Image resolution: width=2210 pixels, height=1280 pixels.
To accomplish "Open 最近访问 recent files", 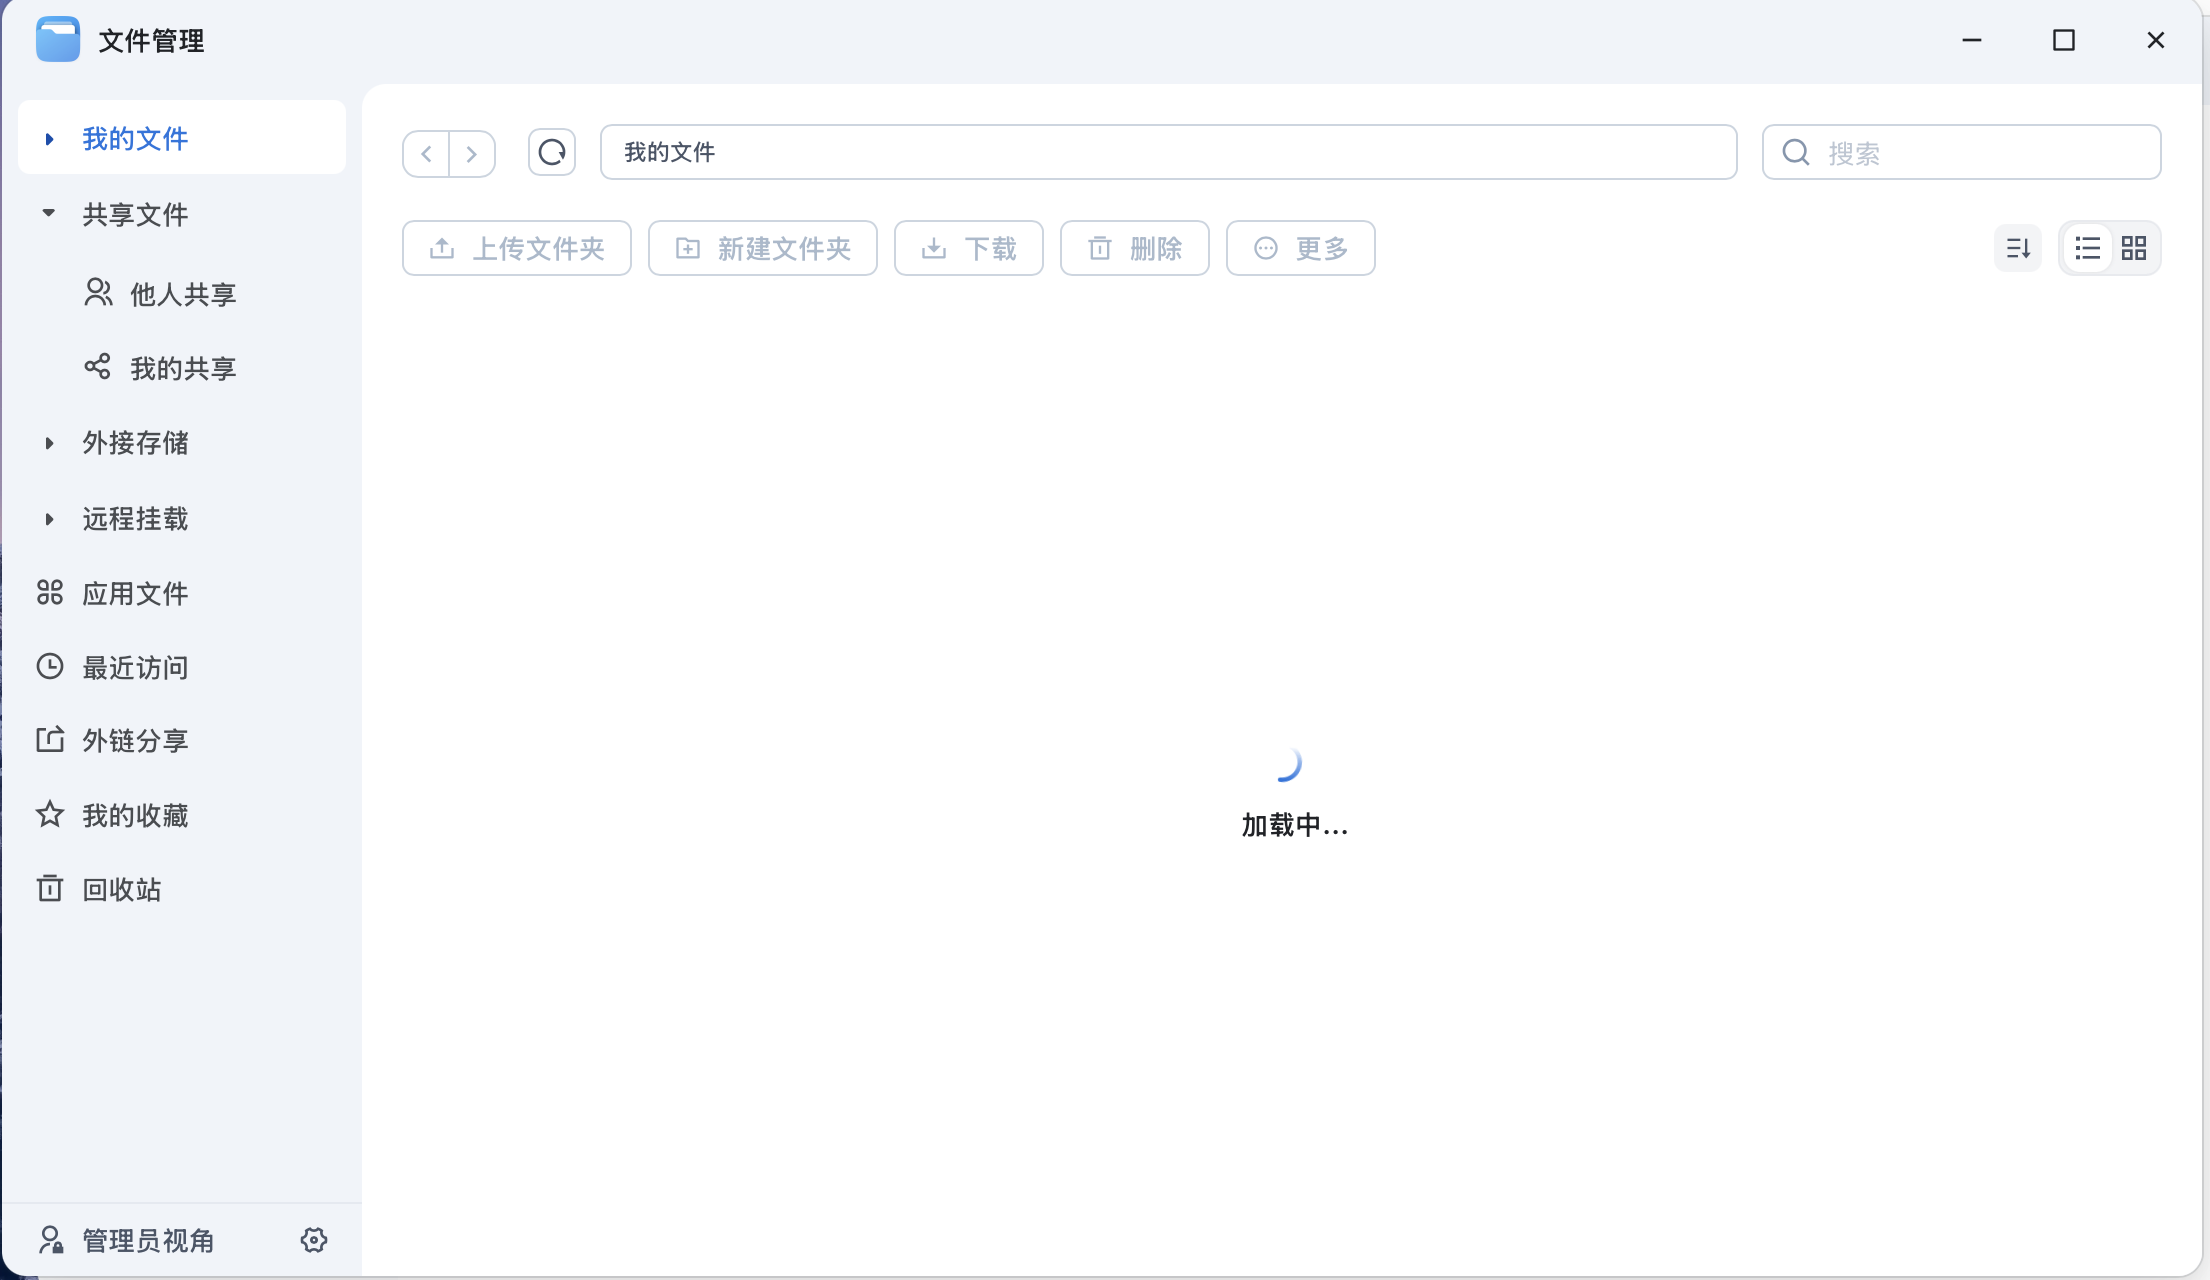I will 134,667.
